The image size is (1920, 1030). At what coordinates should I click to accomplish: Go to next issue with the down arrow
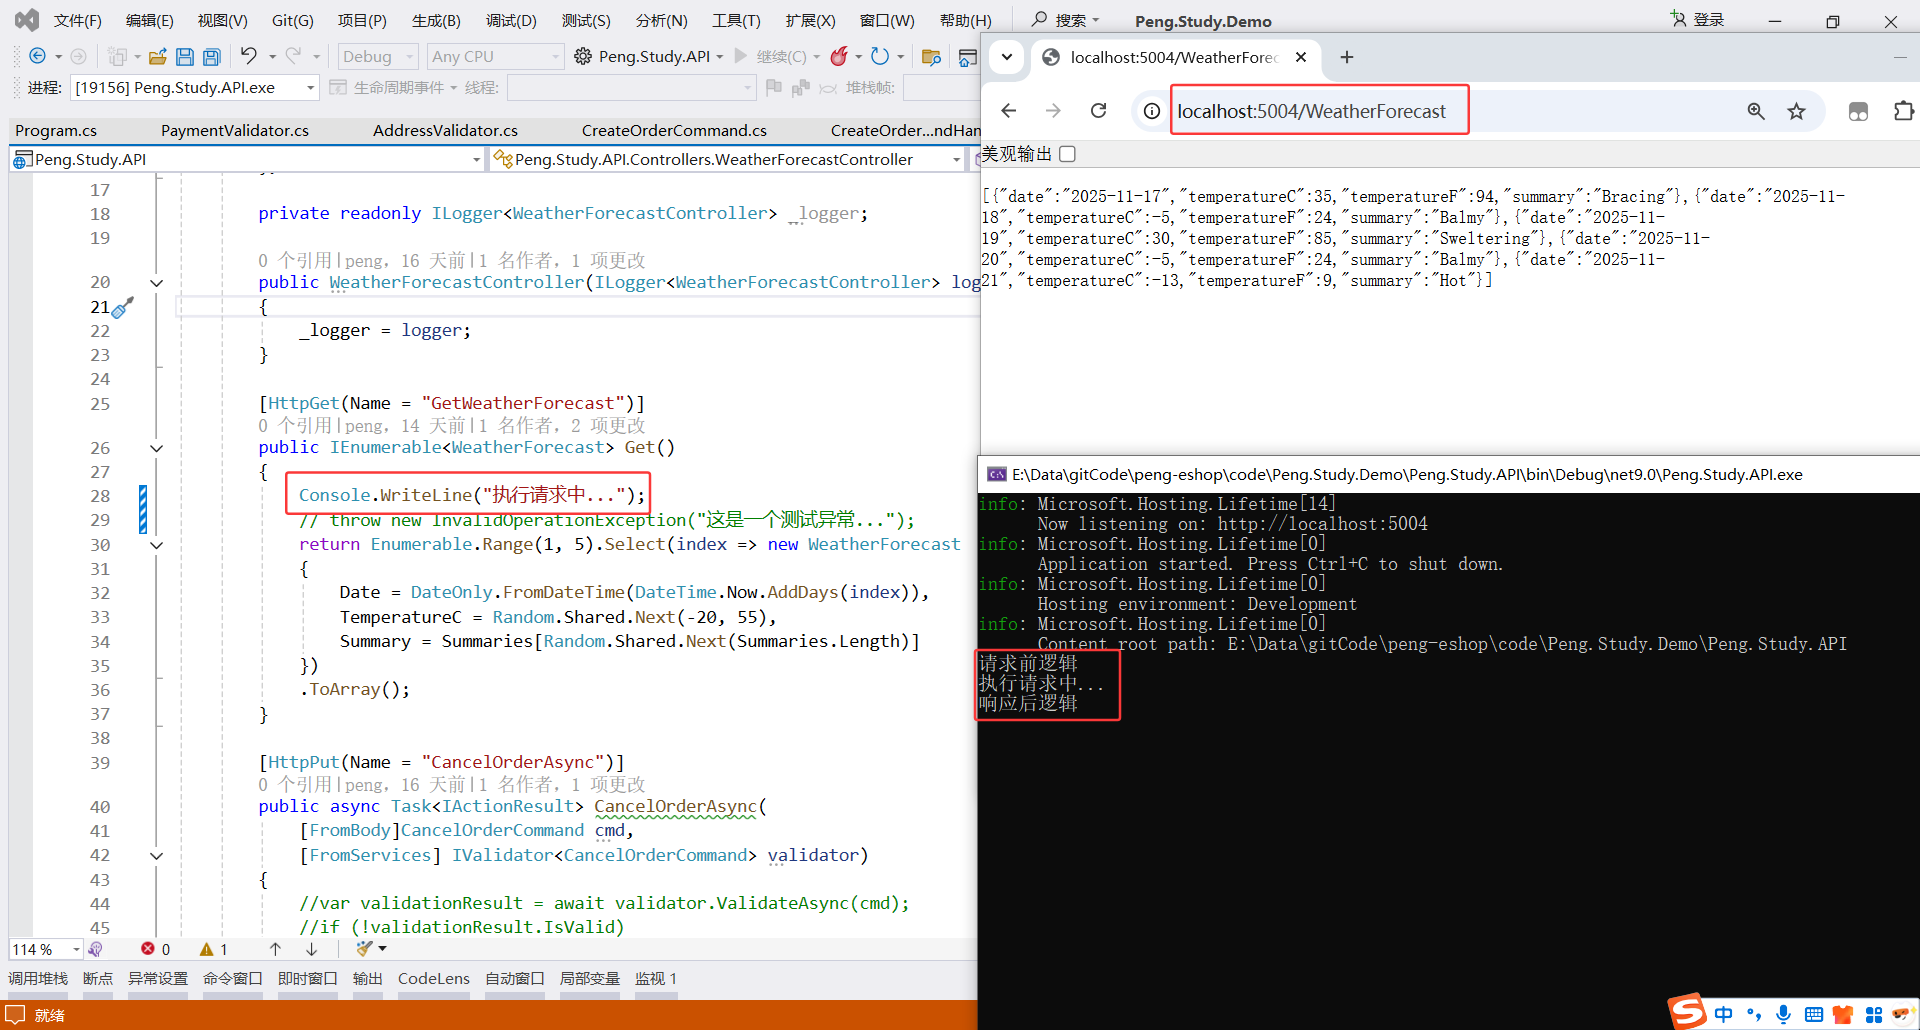312,949
